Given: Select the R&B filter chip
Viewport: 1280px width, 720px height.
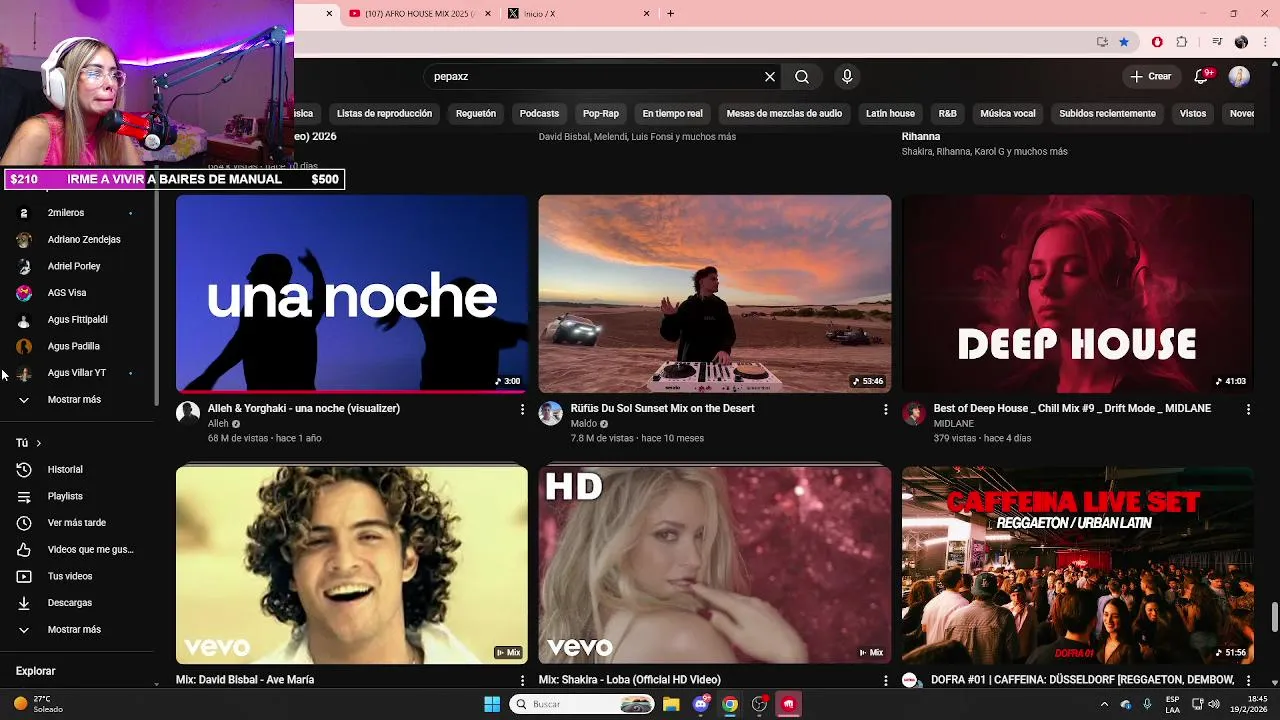Looking at the screenshot, I should click(x=948, y=113).
